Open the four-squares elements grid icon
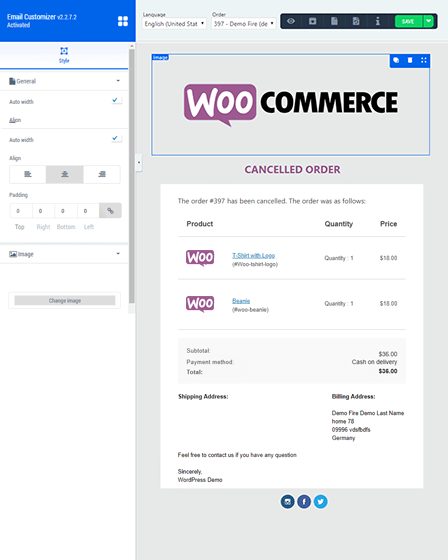 [123, 21]
